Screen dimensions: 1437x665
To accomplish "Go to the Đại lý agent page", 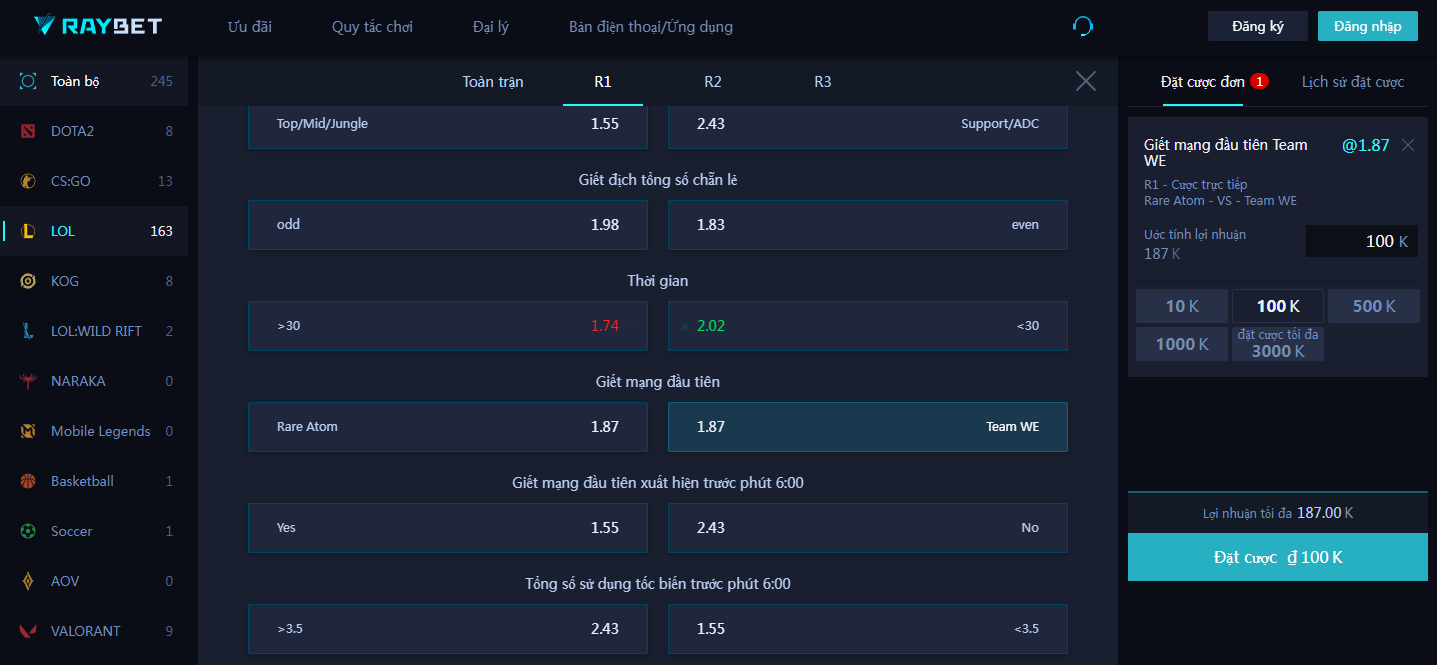I will (x=491, y=27).
